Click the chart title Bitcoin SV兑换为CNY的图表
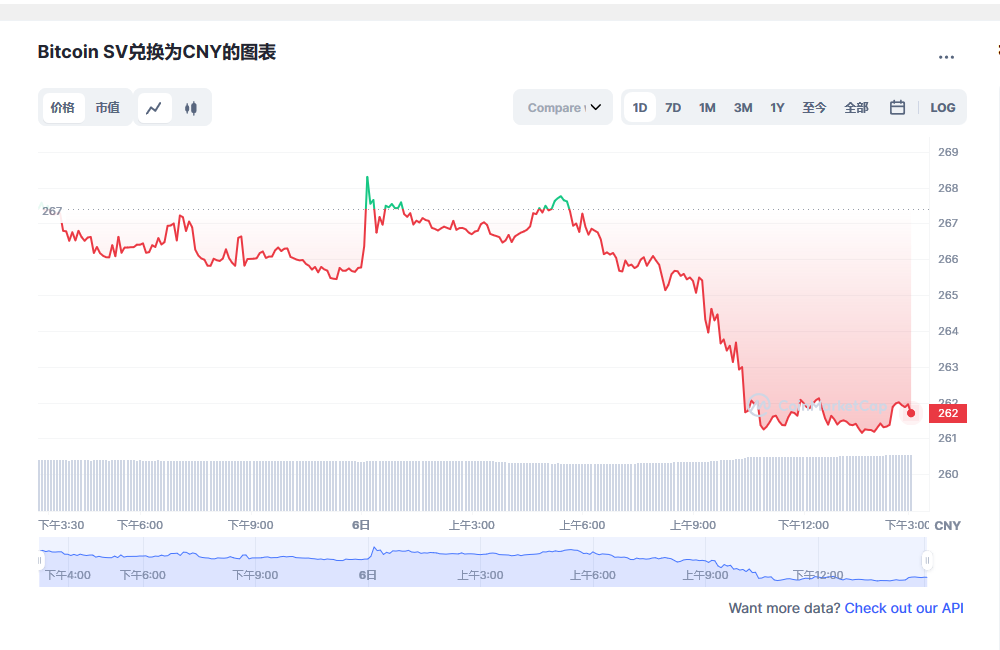 click(157, 52)
